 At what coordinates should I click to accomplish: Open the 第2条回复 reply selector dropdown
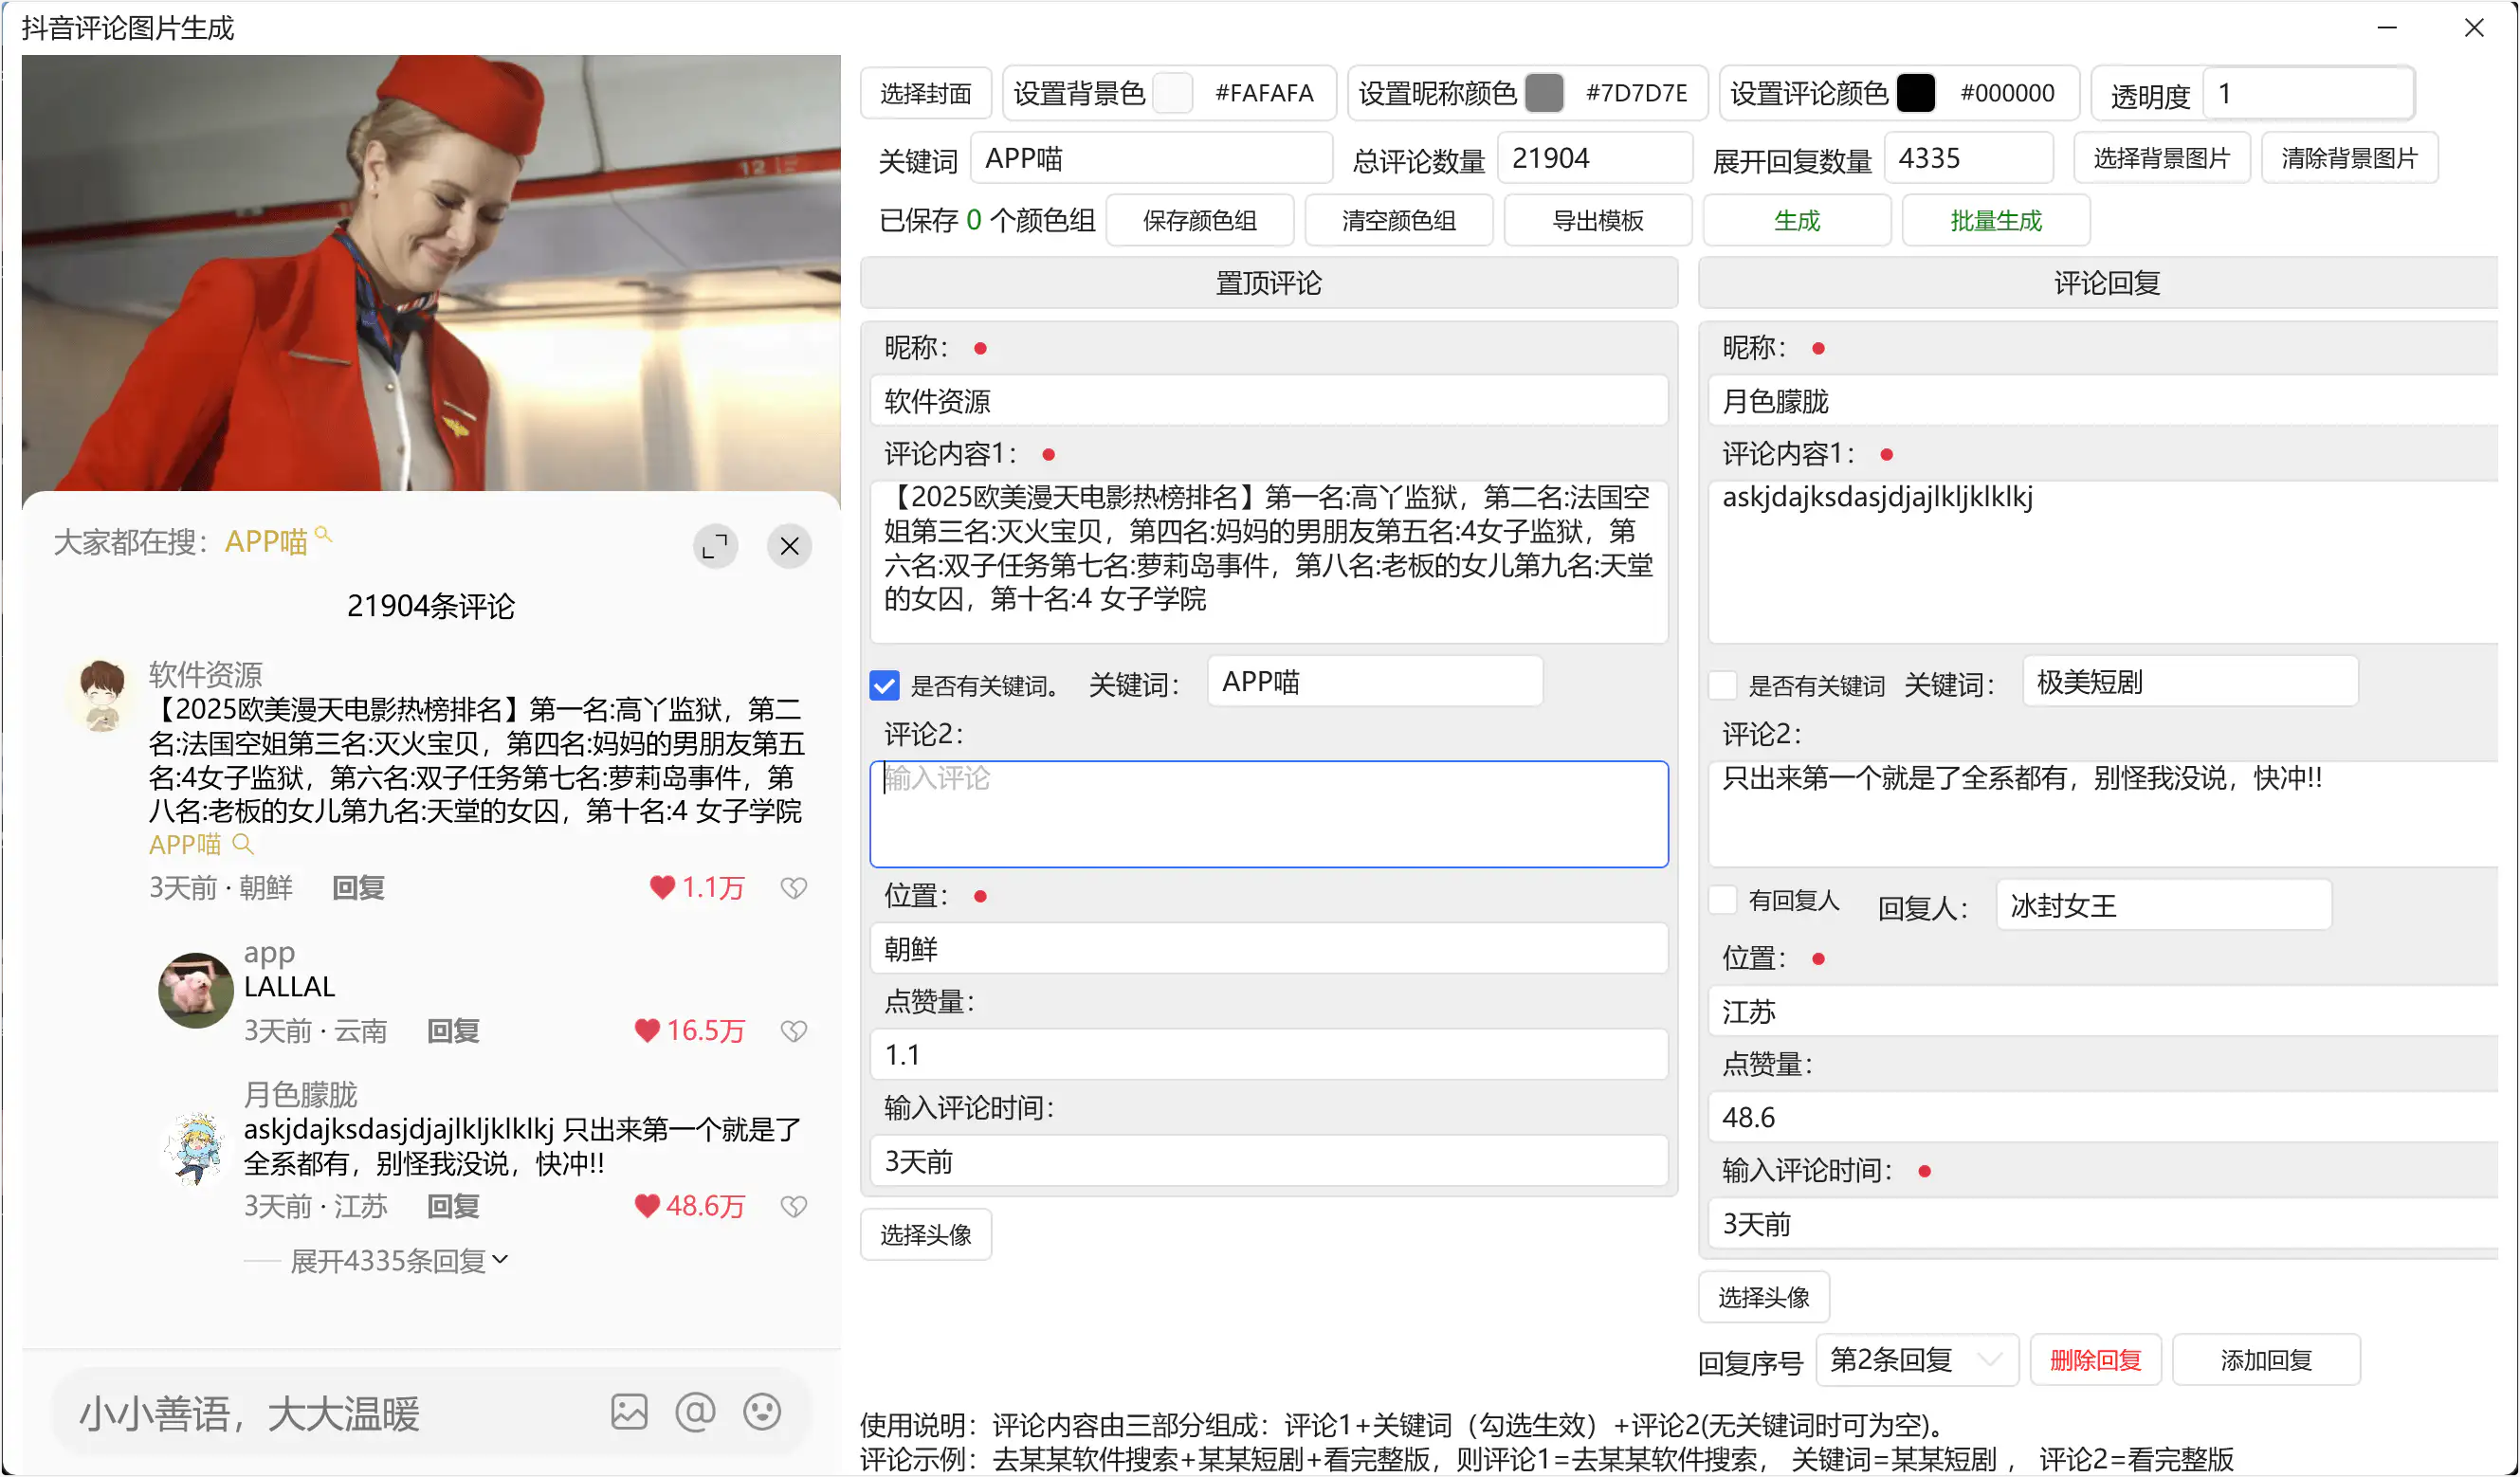(x=1916, y=1359)
